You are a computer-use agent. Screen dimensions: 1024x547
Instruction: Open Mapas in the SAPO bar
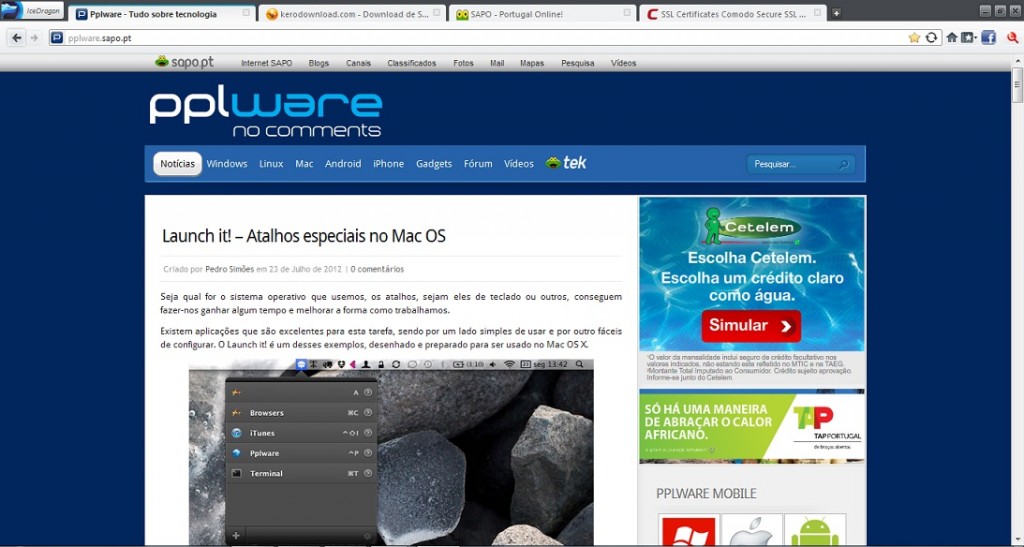click(532, 63)
